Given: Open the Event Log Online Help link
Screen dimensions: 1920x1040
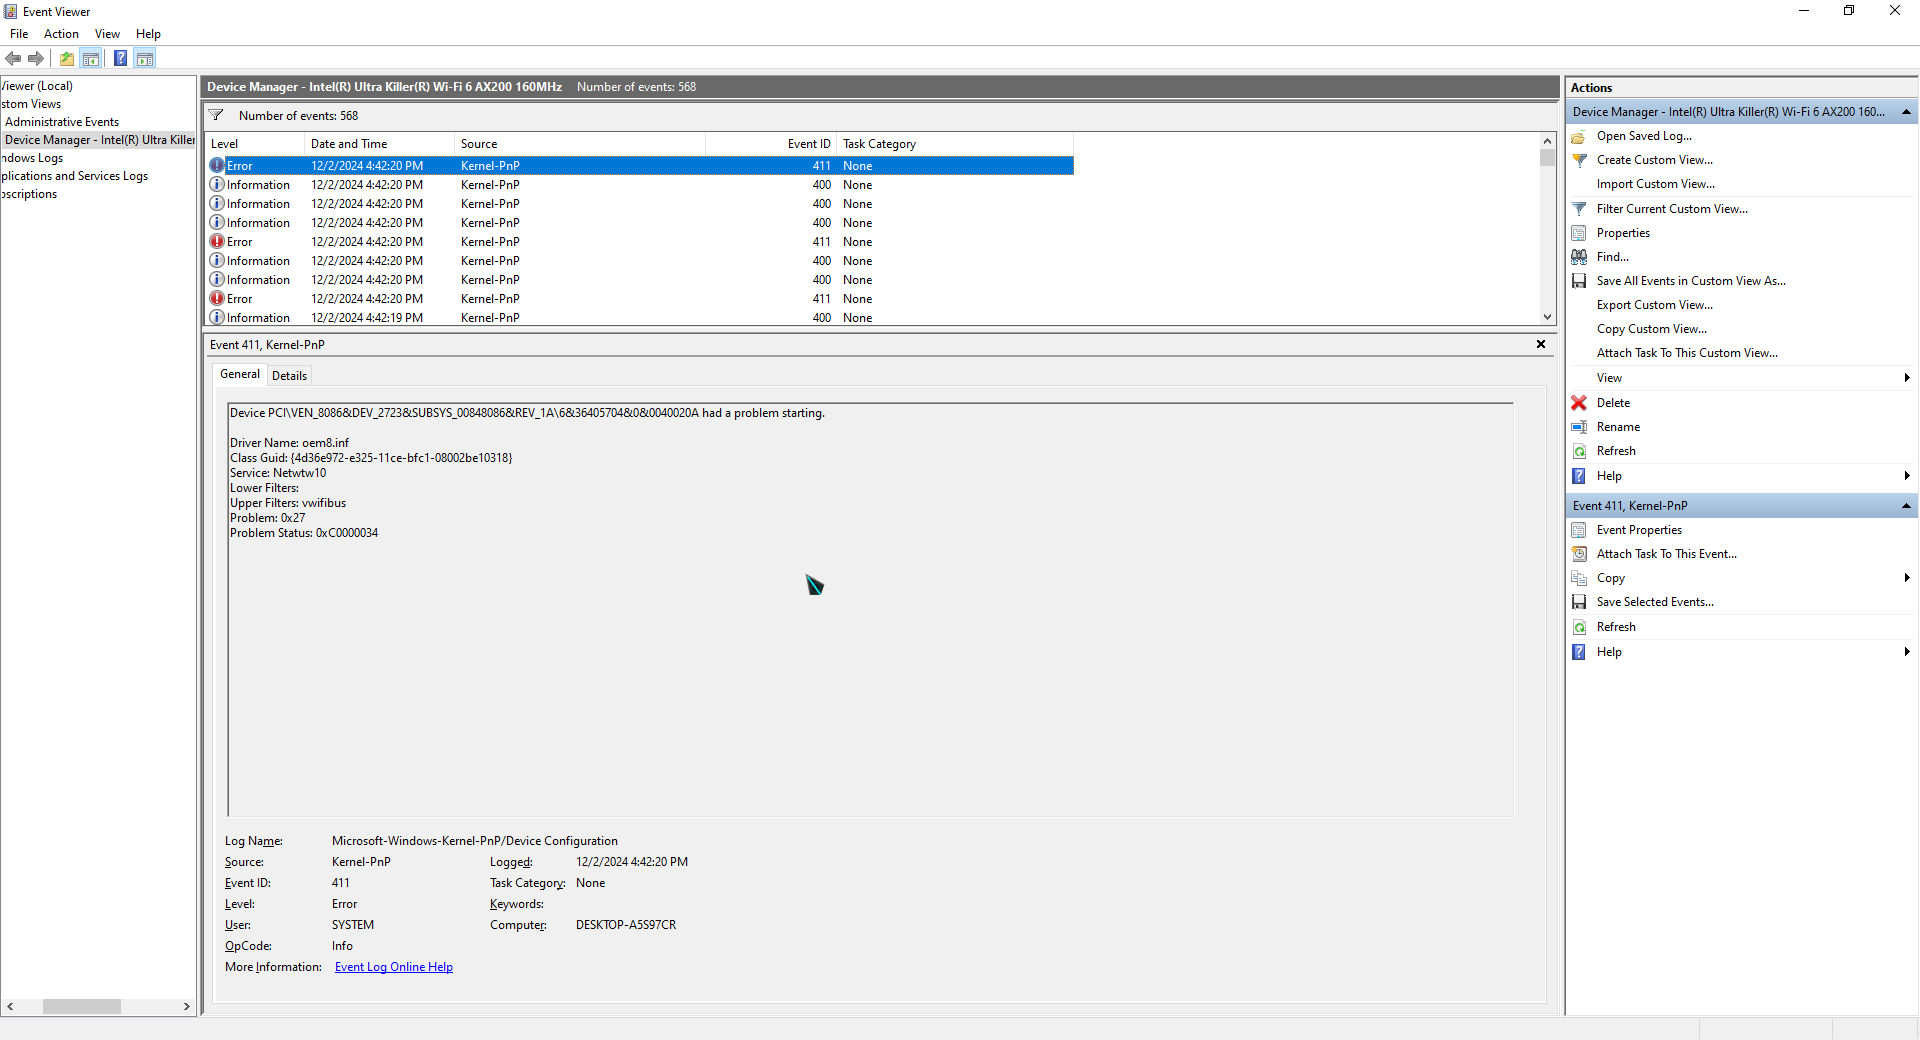Looking at the screenshot, I should [x=394, y=967].
